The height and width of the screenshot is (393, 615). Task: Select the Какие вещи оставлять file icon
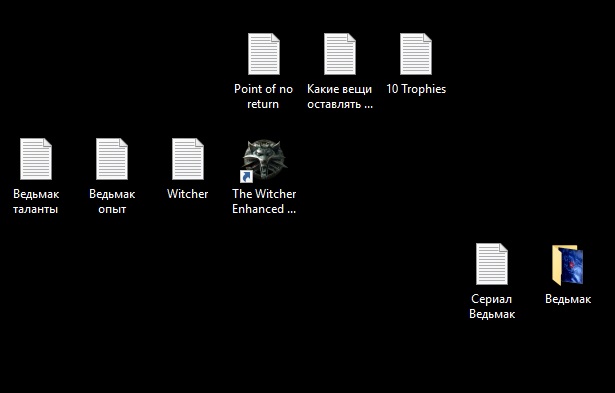(x=340, y=54)
